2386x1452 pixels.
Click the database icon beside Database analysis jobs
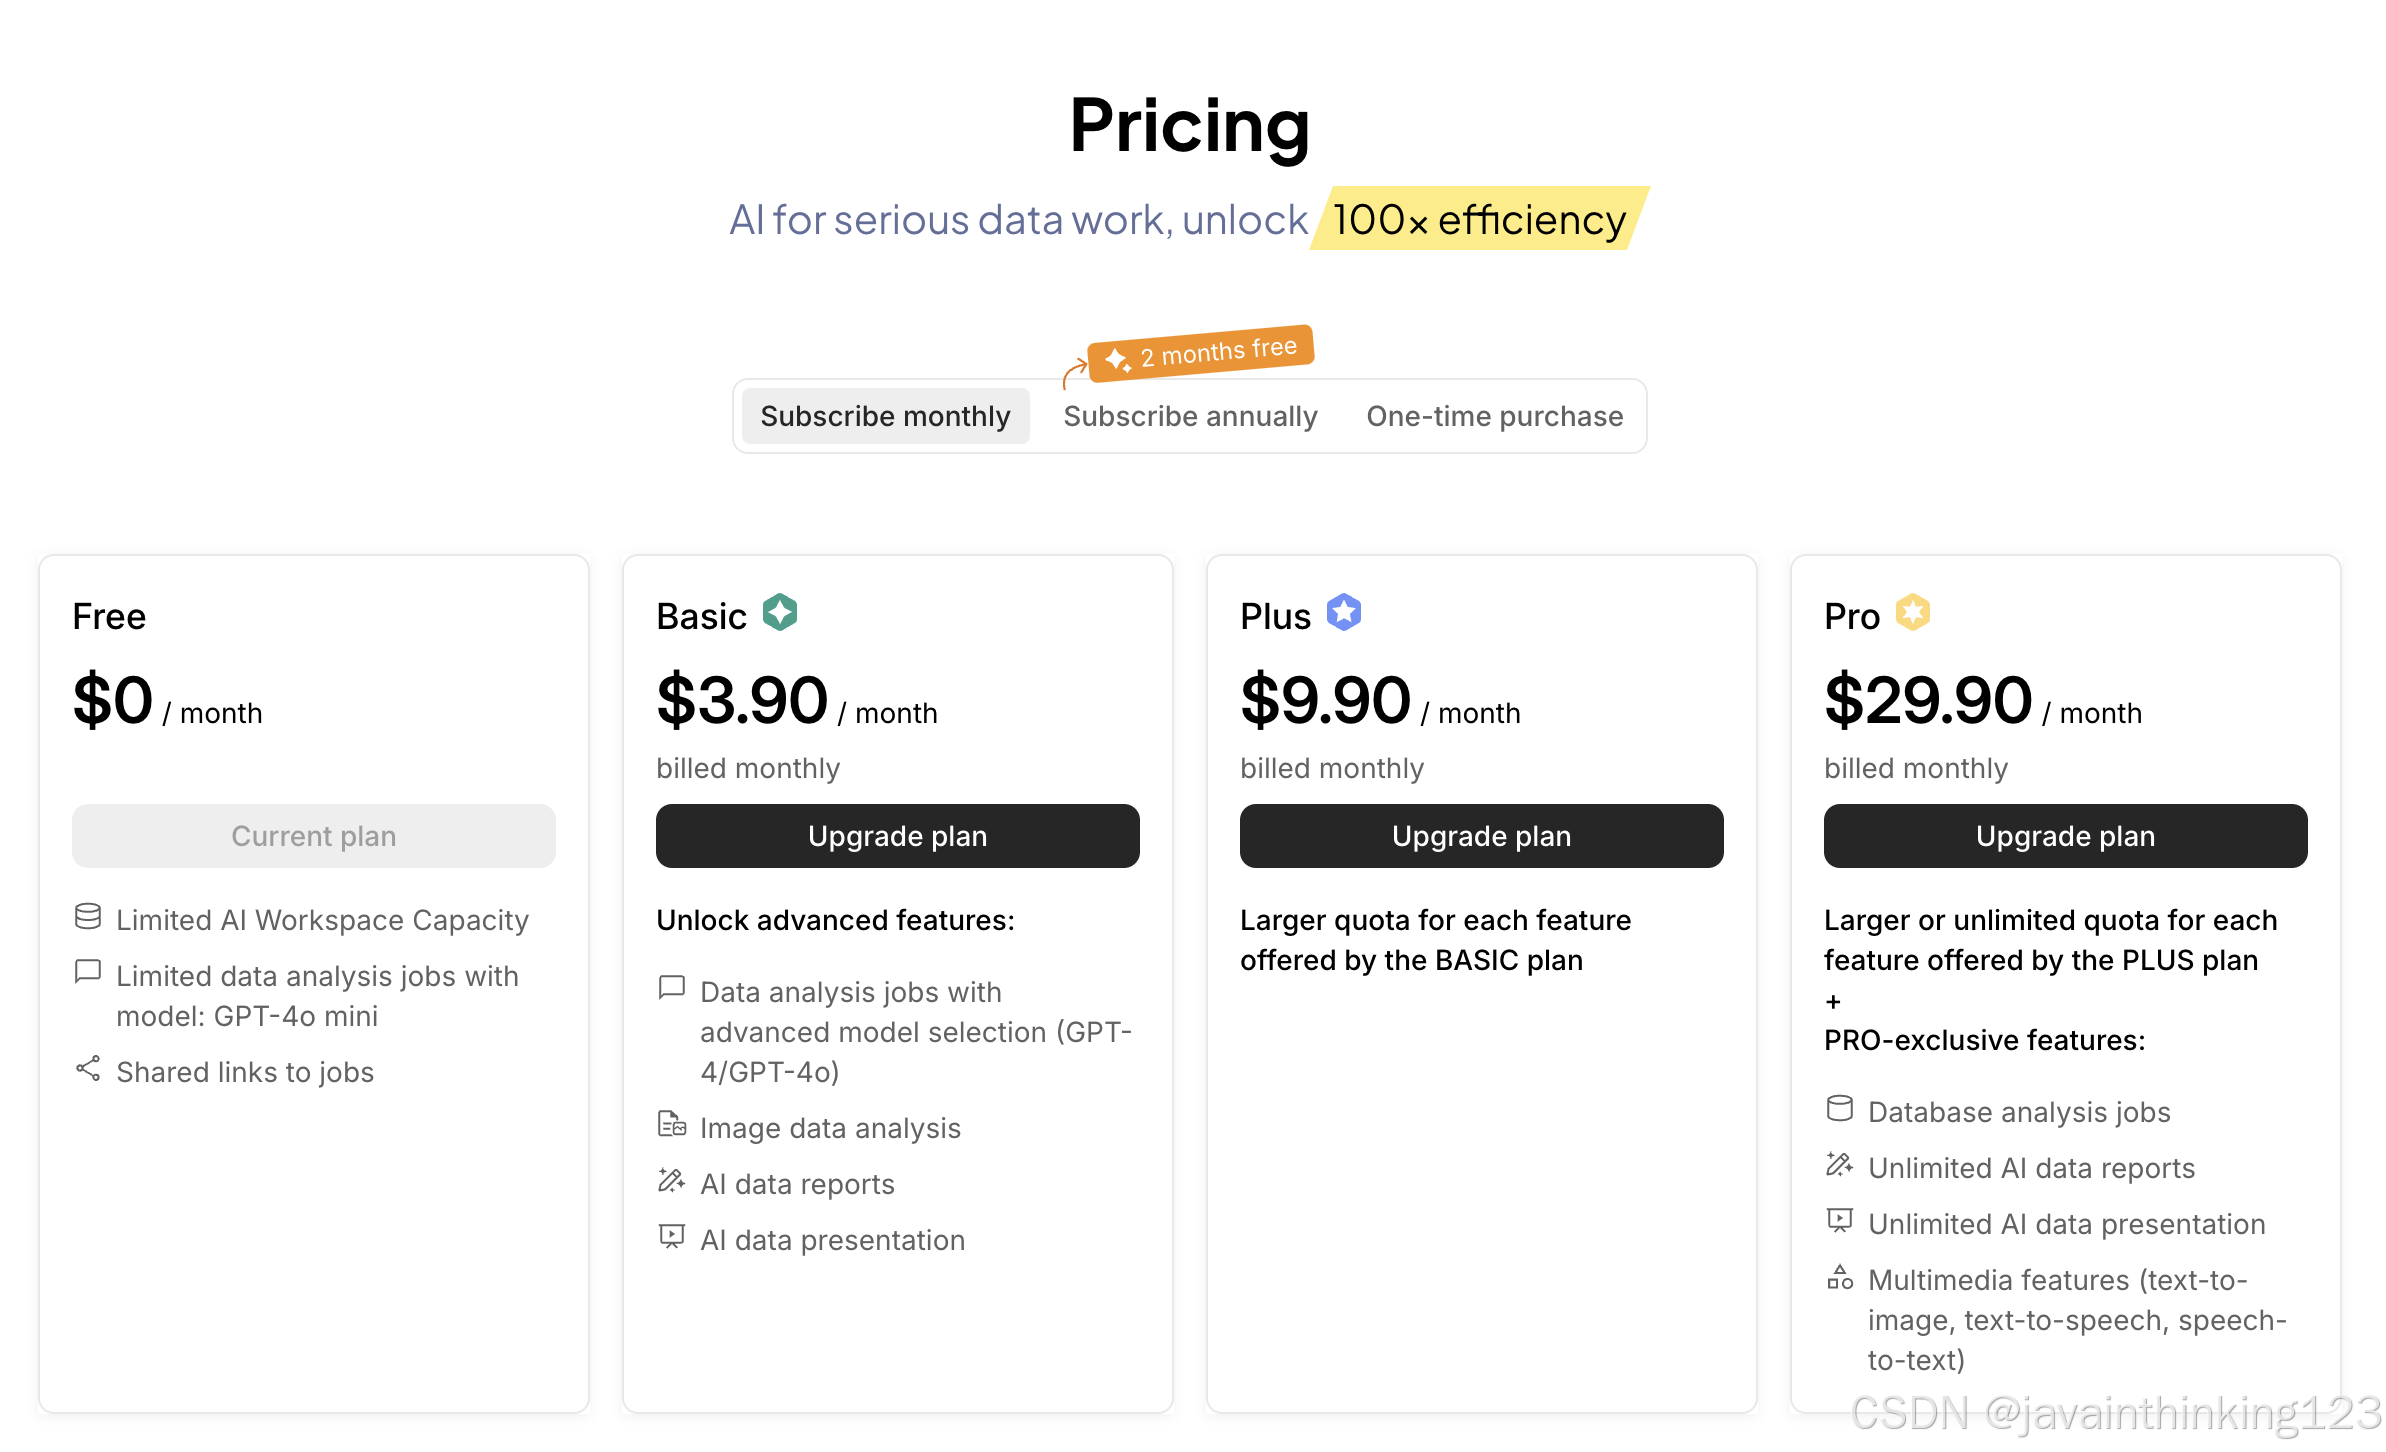click(x=1840, y=1109)
